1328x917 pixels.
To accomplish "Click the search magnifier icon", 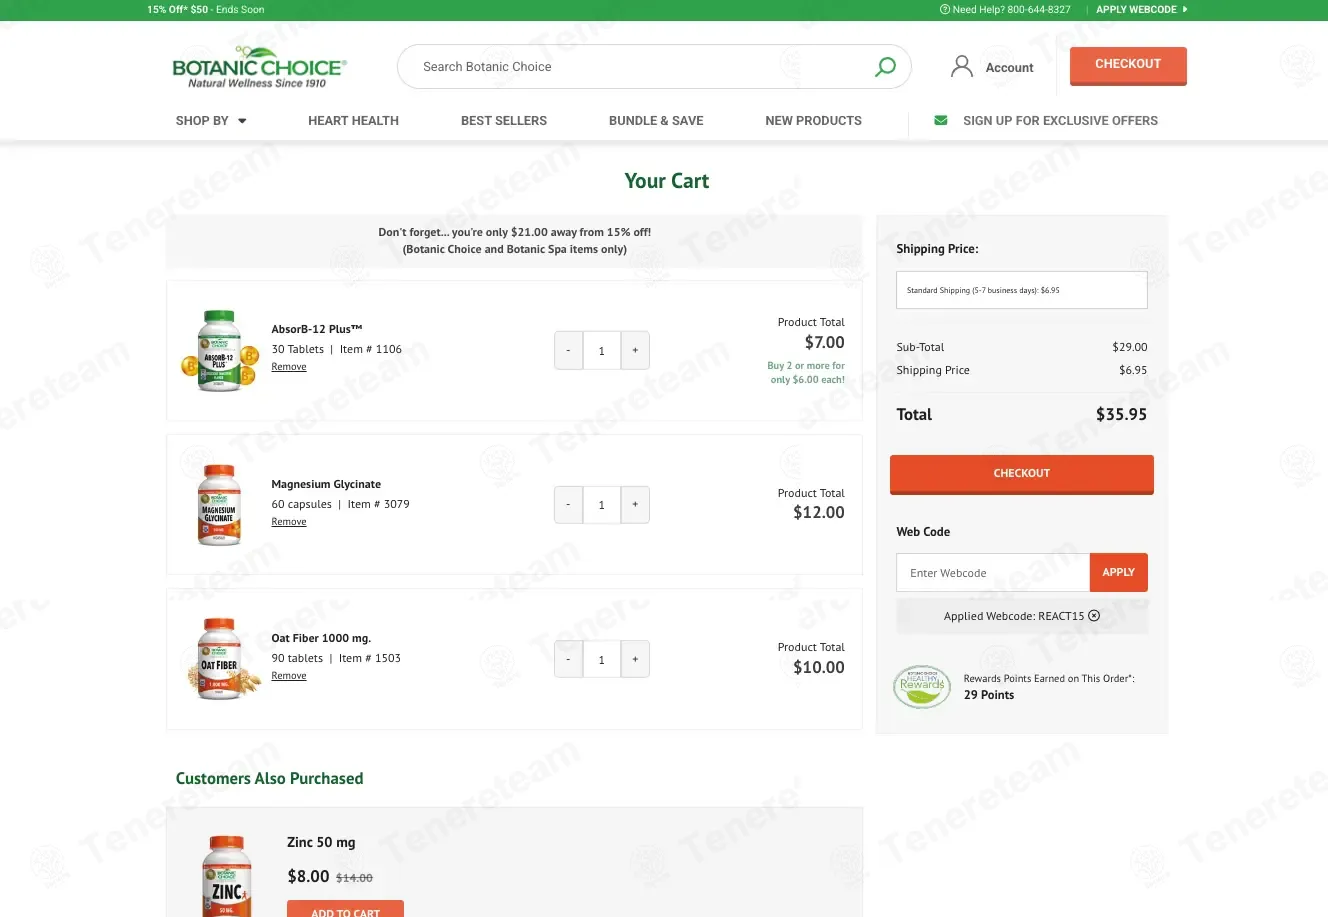I will [x=885, y=67].
